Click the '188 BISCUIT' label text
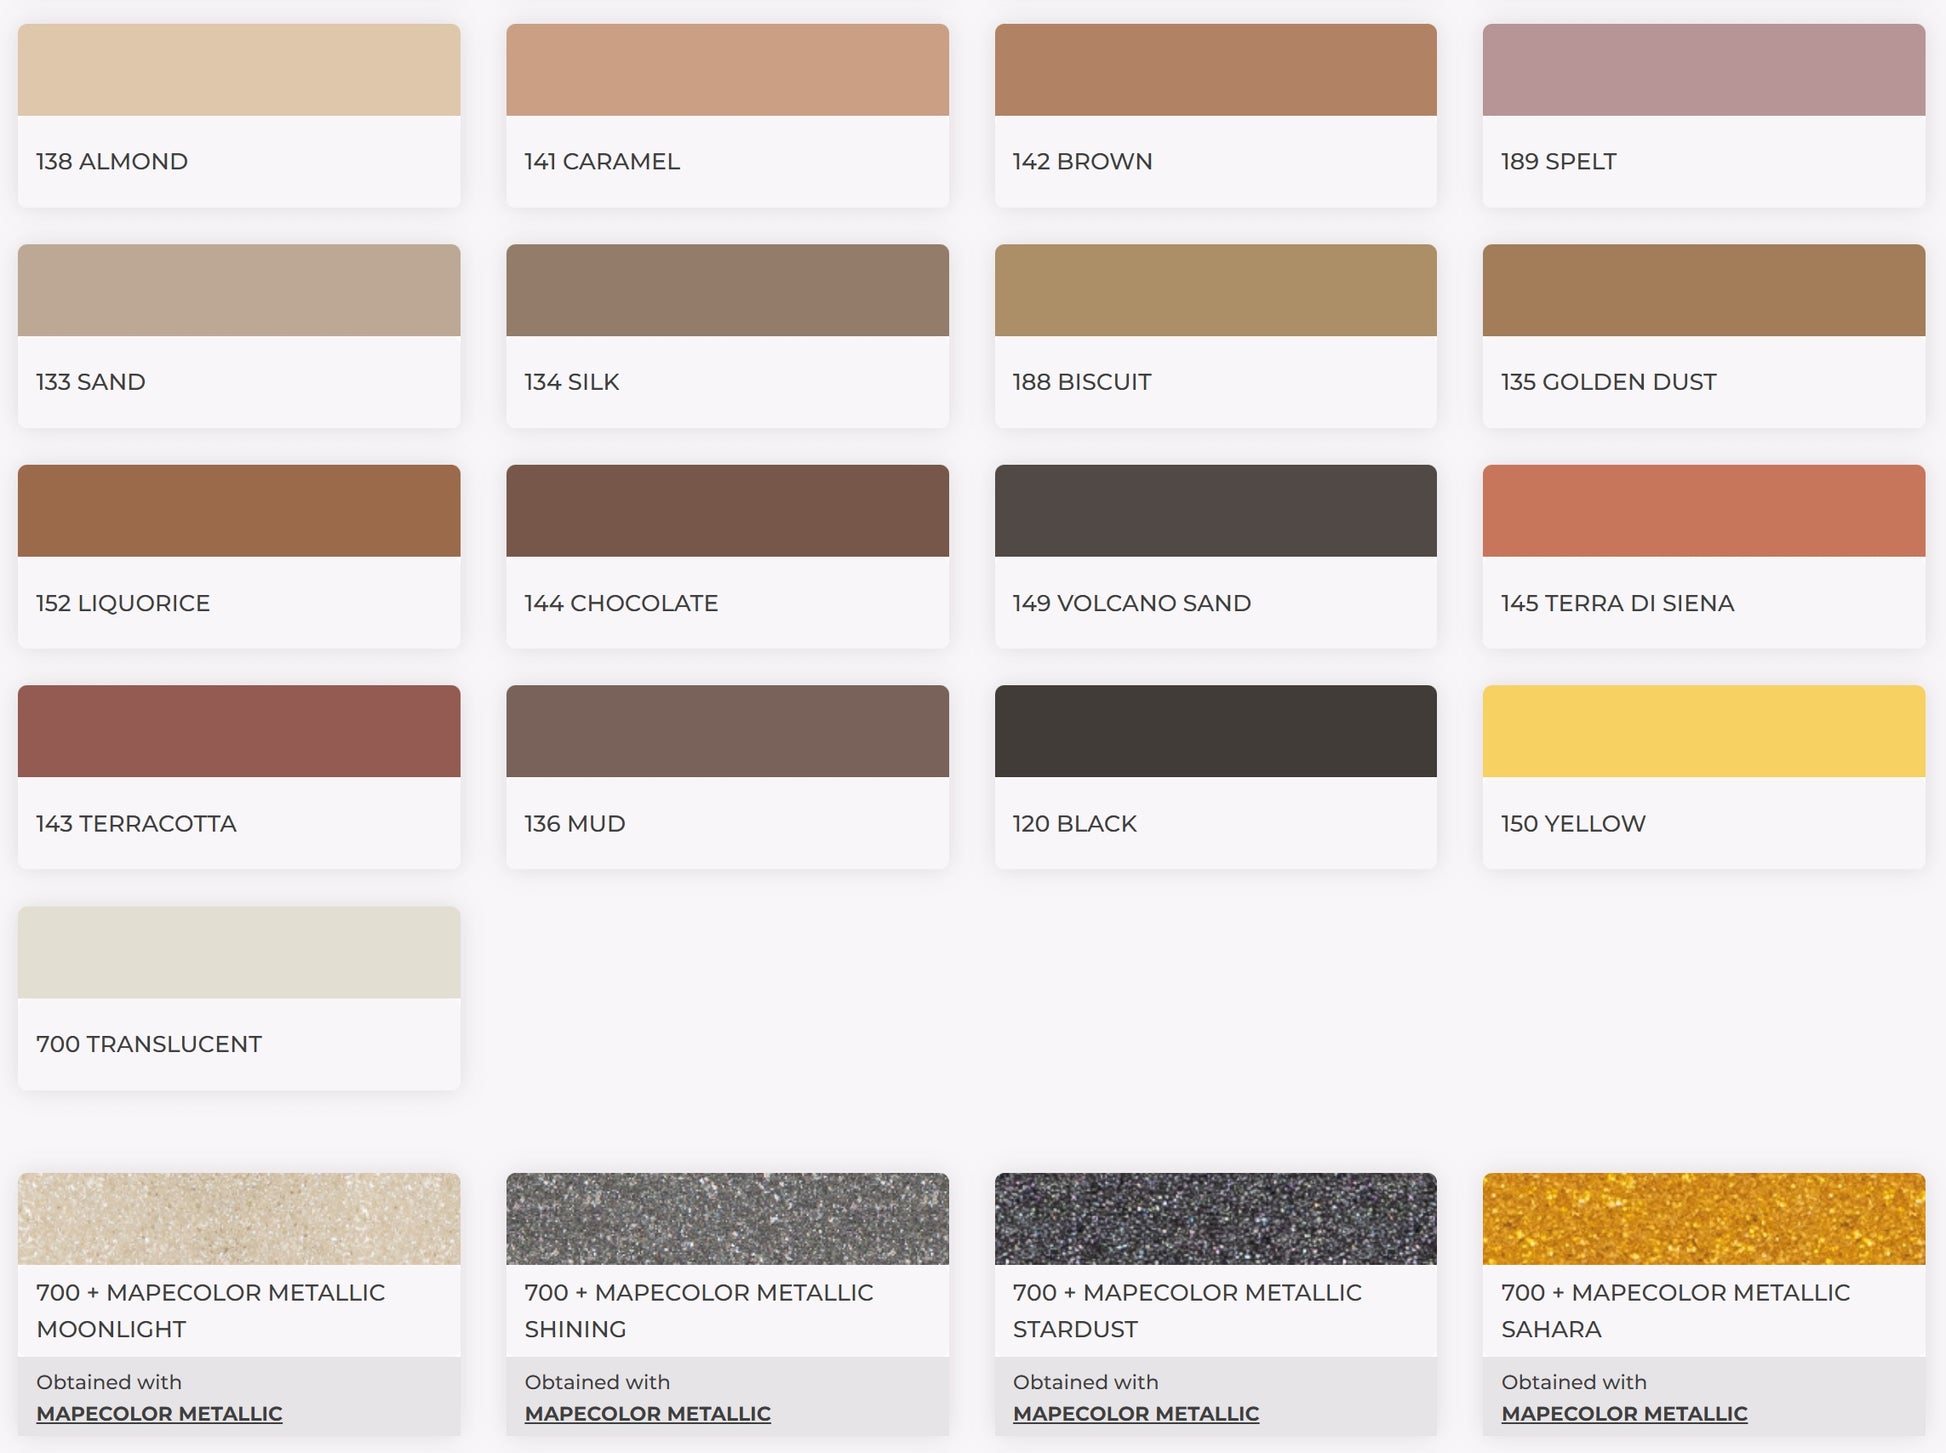The height and width of the screenshot is (1453, 1946). pyautogui.click(x=1082, y=382)
